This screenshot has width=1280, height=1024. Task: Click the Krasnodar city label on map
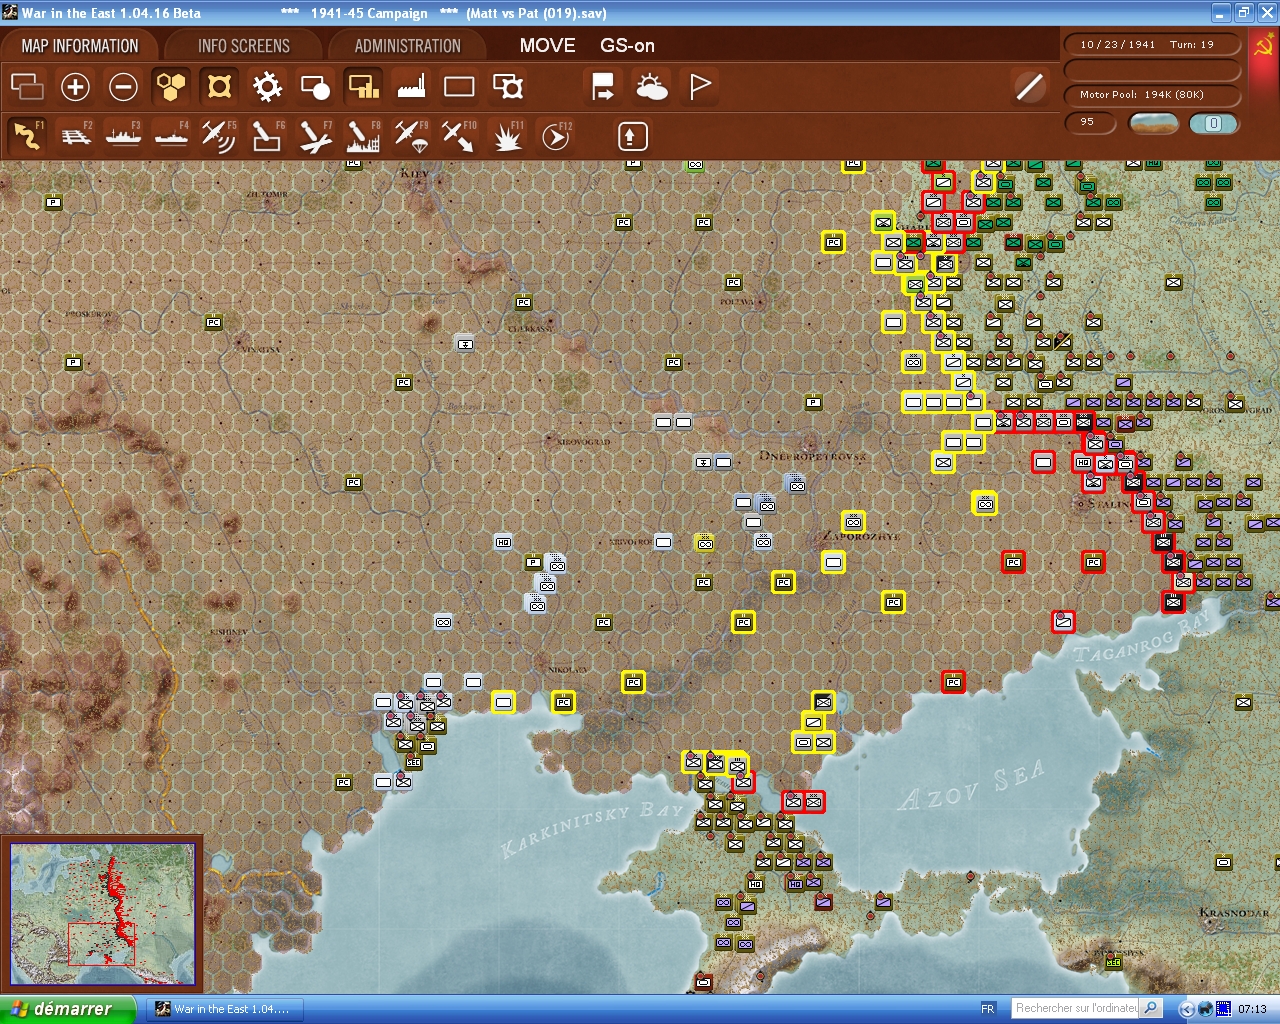tap(1234, 913)
